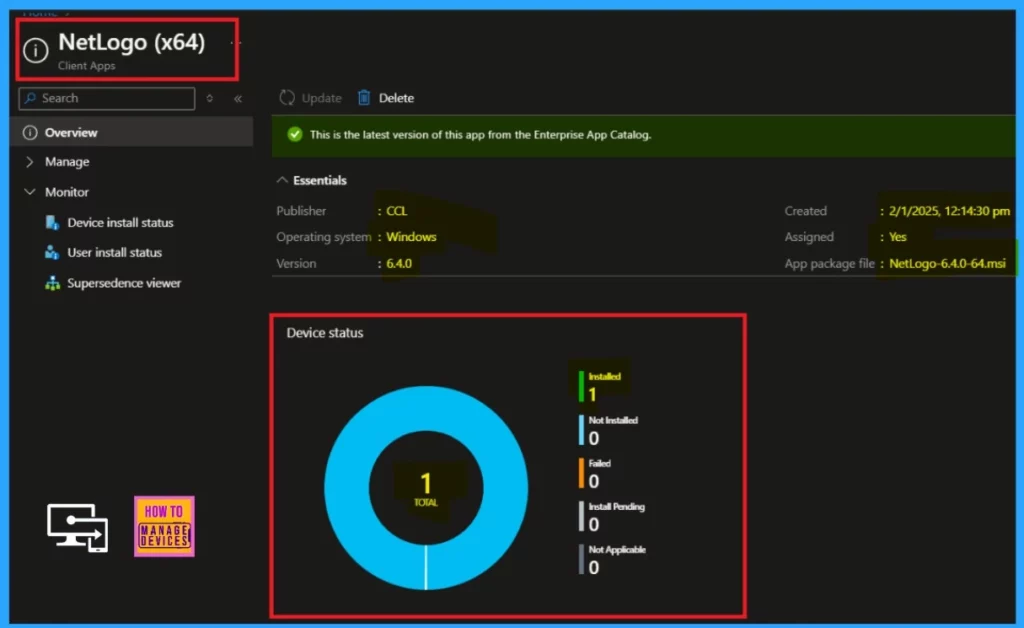
Task: Open Device install status
Action: [120, 223]
